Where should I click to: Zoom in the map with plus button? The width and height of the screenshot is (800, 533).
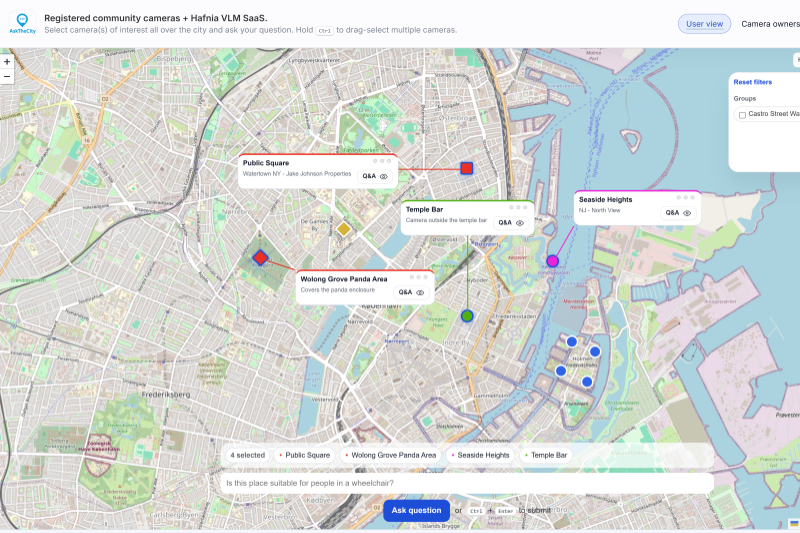pyautogui.click(x=7, y=61)
